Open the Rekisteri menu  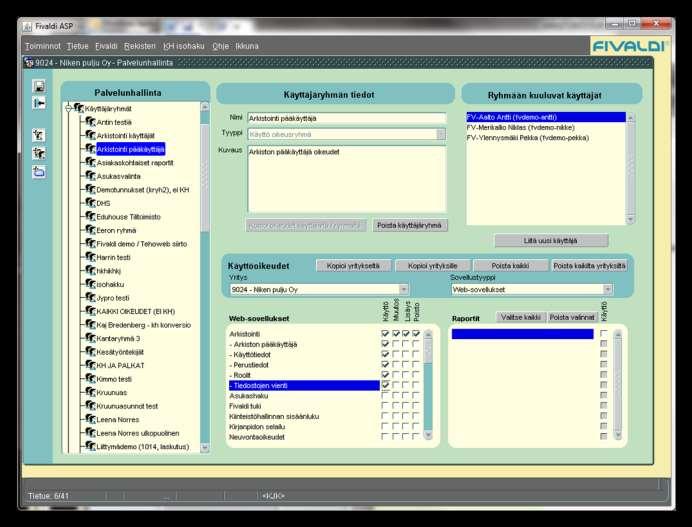tap(140, 46)
